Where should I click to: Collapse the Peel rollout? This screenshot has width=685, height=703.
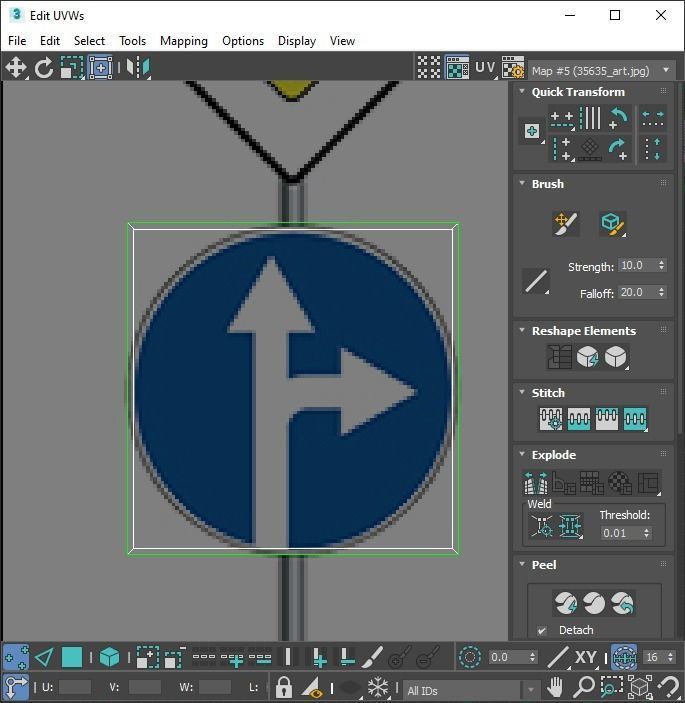click(x=522, y=564)
